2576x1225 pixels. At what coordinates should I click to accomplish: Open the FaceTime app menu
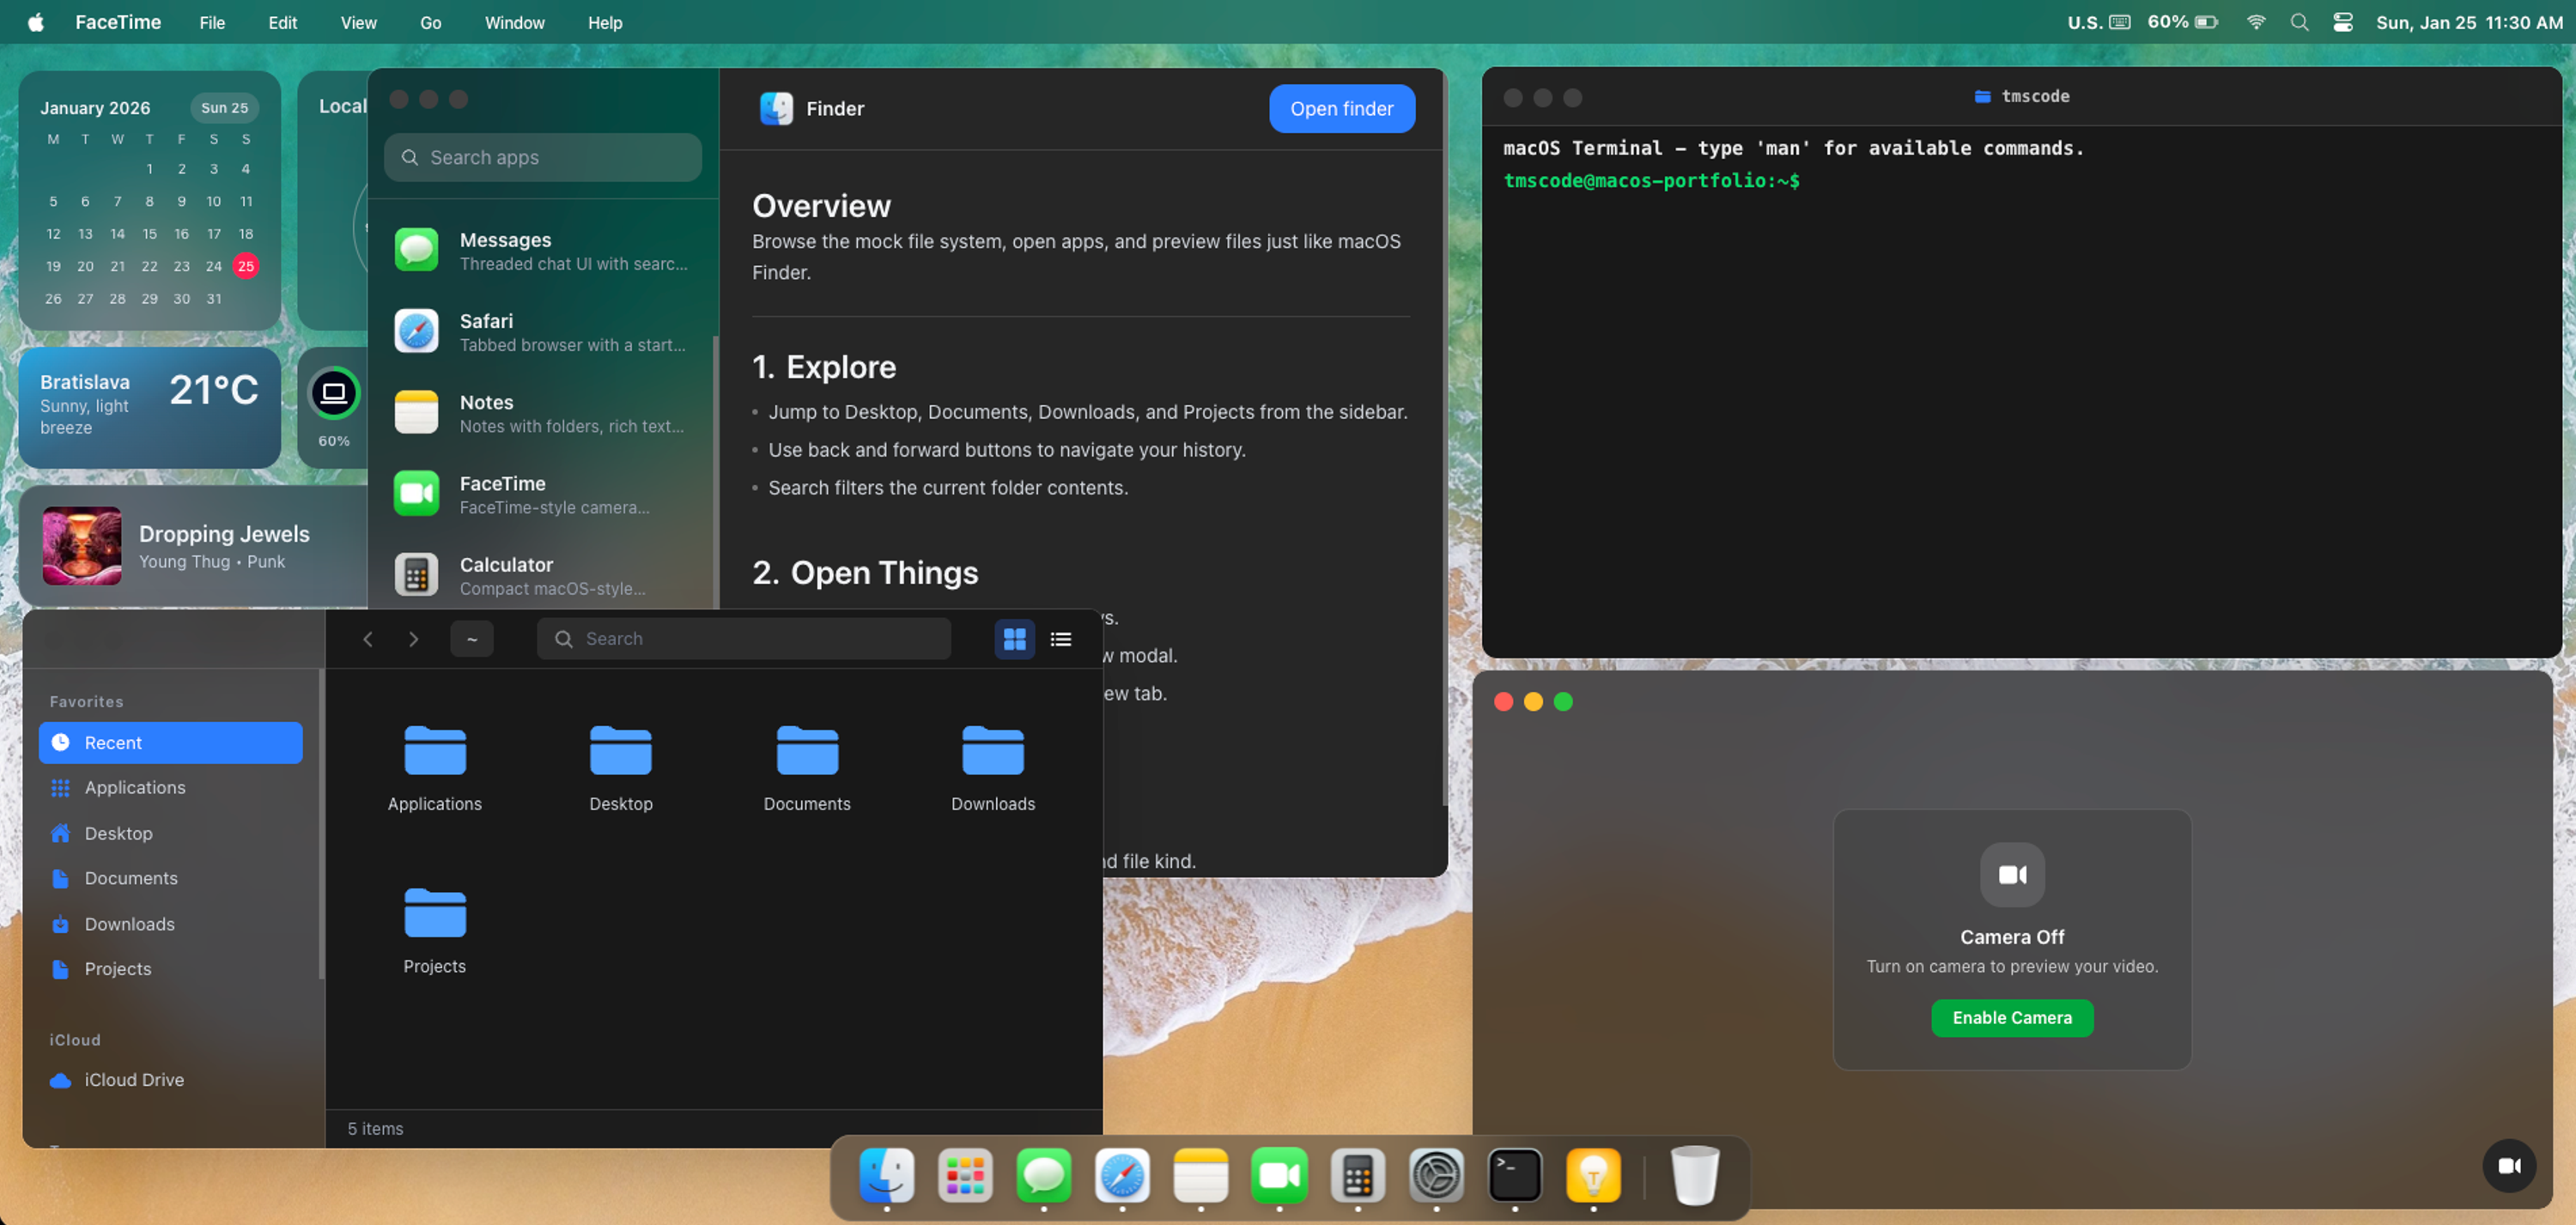pos(118,22)
